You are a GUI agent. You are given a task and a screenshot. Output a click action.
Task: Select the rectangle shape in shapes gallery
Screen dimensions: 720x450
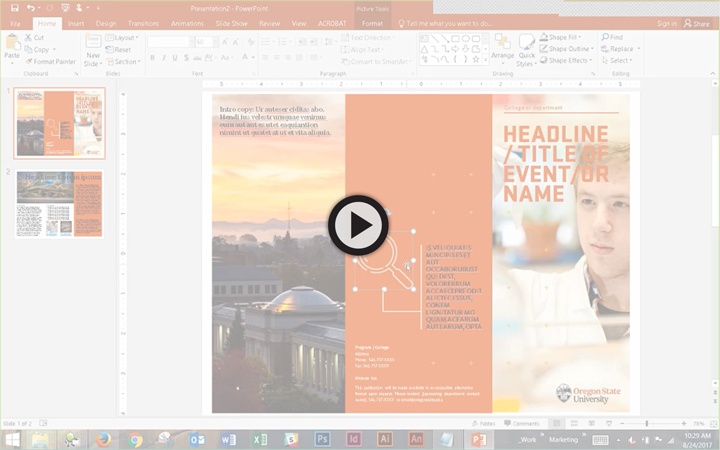[456, 39]
